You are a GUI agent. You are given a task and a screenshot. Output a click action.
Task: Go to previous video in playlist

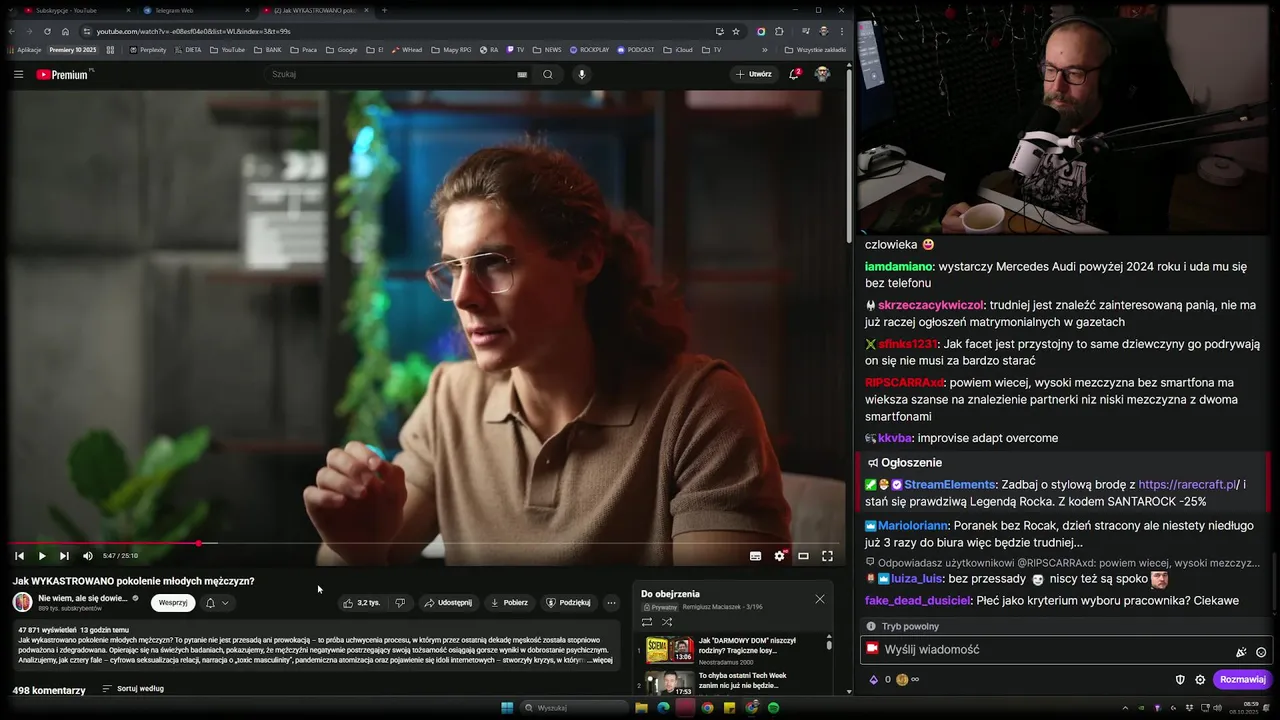(19, 556)
